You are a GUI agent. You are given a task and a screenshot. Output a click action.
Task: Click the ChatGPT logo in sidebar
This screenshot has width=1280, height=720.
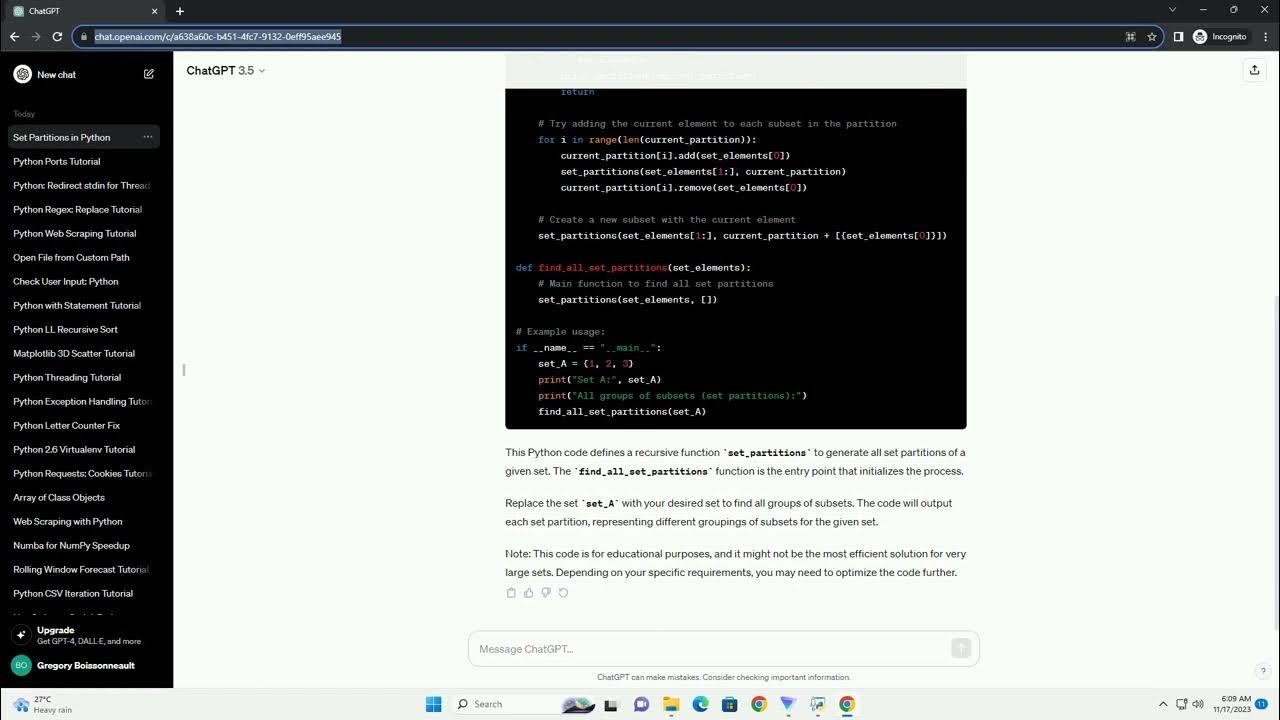coord(22,74)
